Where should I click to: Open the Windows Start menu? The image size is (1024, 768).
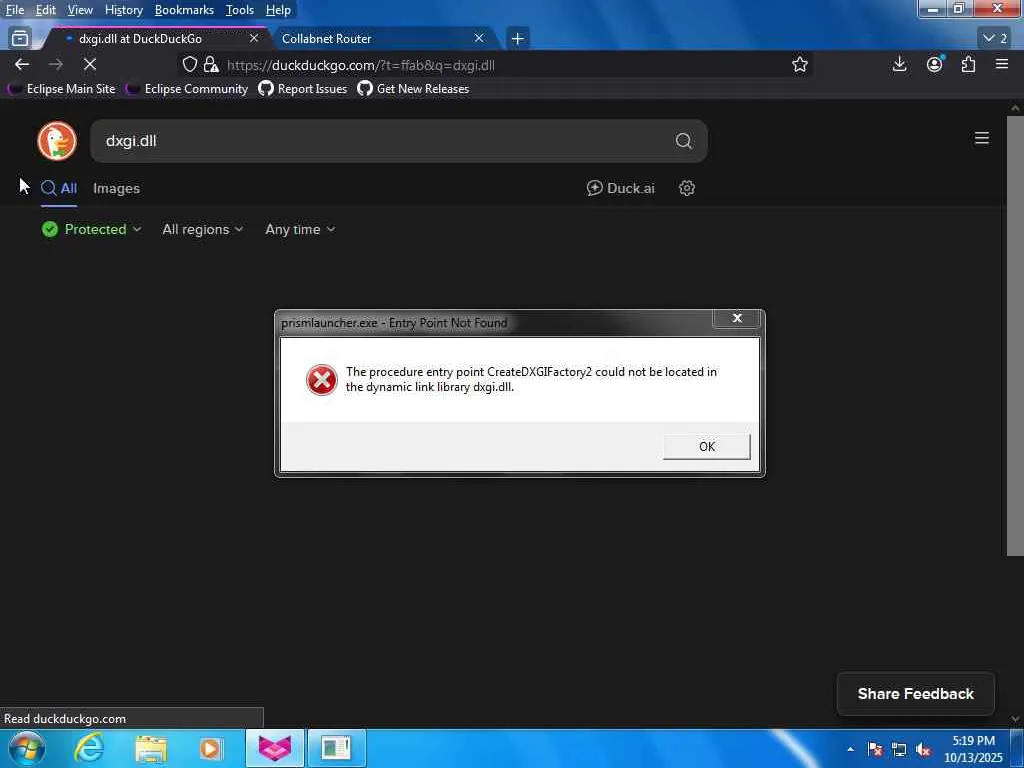(x=27, y=748)
